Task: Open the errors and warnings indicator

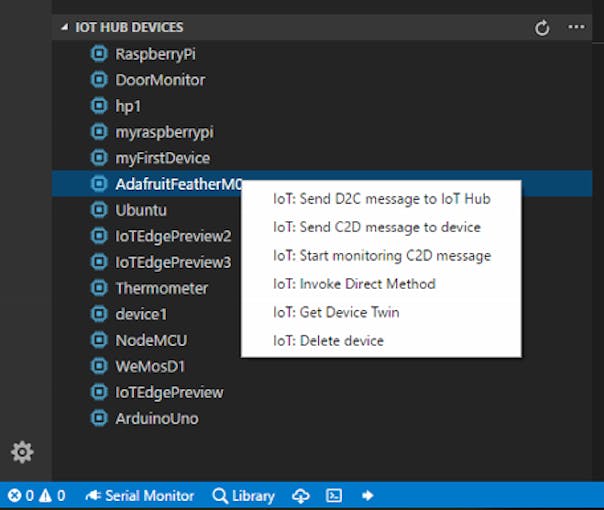Action: tap(37, 496)
